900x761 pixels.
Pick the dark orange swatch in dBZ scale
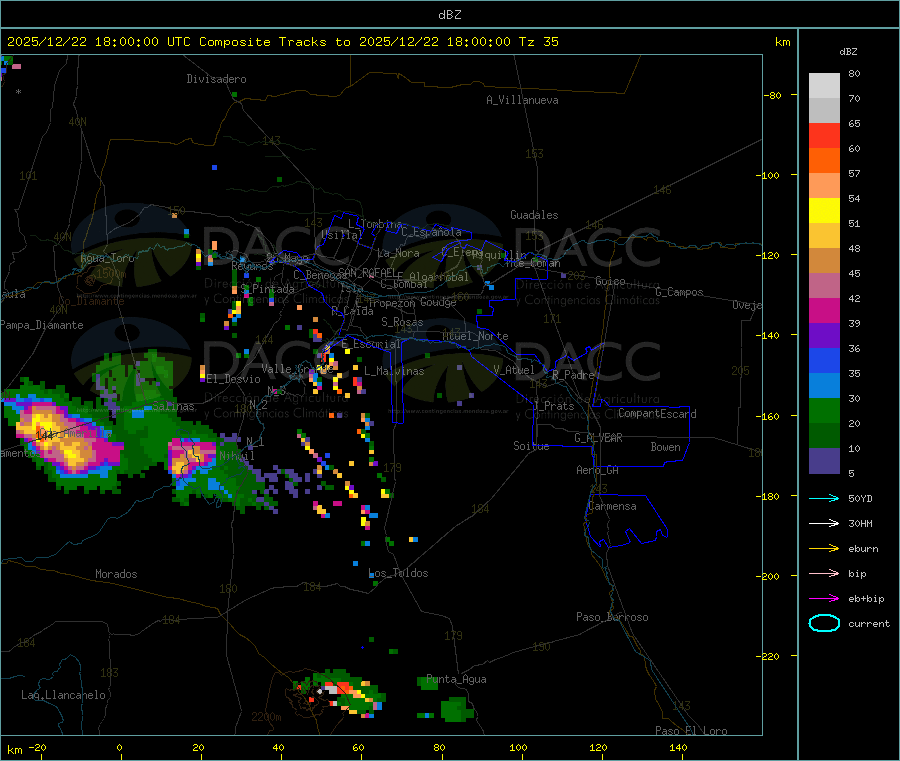coord(824,161)
